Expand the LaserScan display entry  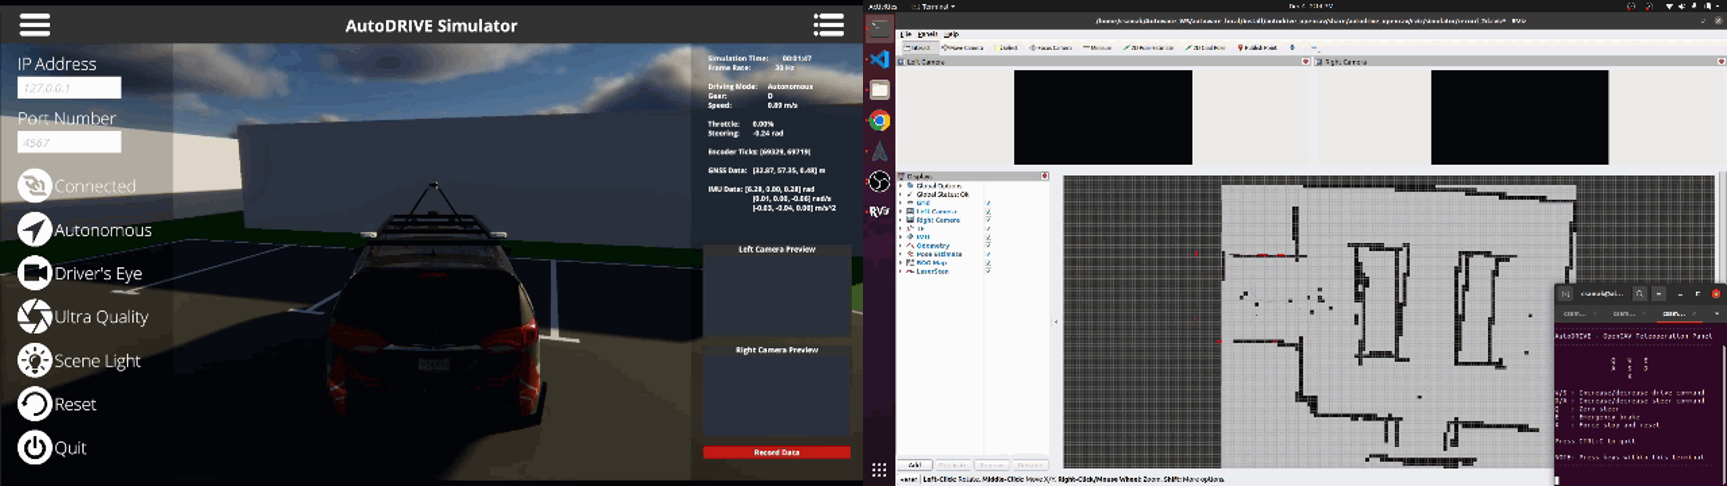click(x=900, y=271)
